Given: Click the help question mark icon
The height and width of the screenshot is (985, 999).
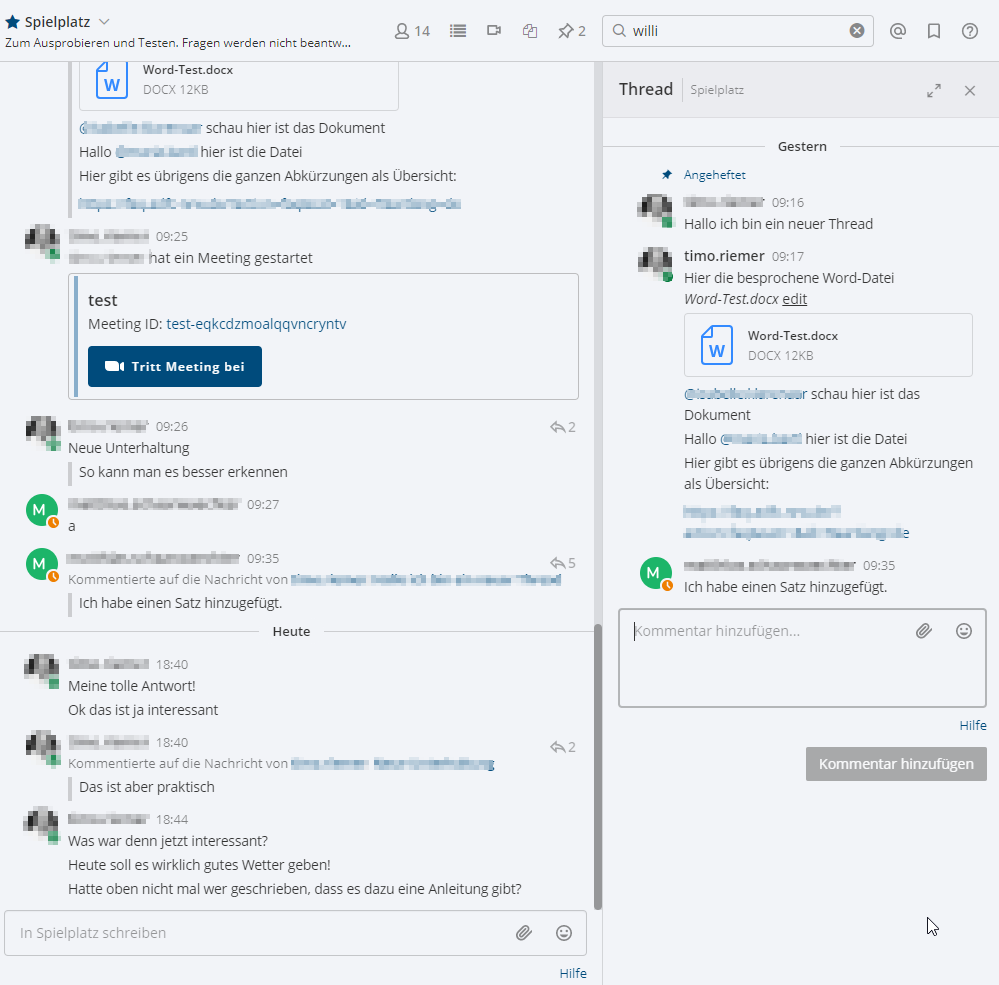Looking at the screenshot, I should click(x=970, y=31).
